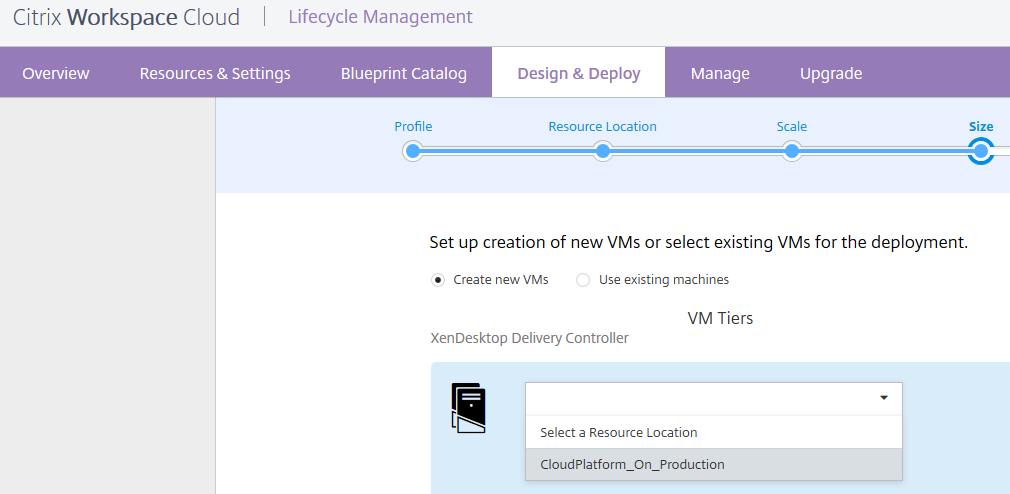The height and width of the screenshot is (494, 1010).
Task: Choose the Use existing machines option
Action: 583,280
